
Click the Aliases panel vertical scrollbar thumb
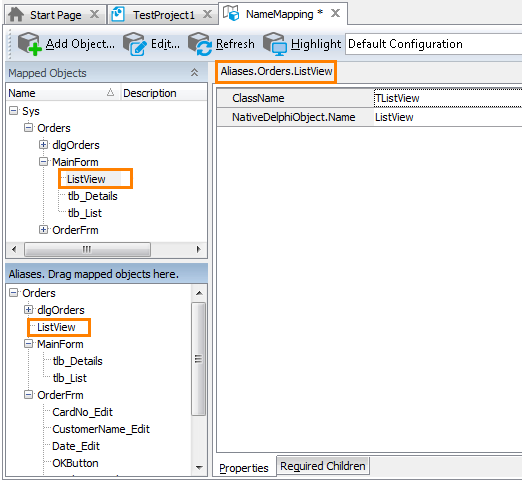pyautogui.click(x=199, y=359)
